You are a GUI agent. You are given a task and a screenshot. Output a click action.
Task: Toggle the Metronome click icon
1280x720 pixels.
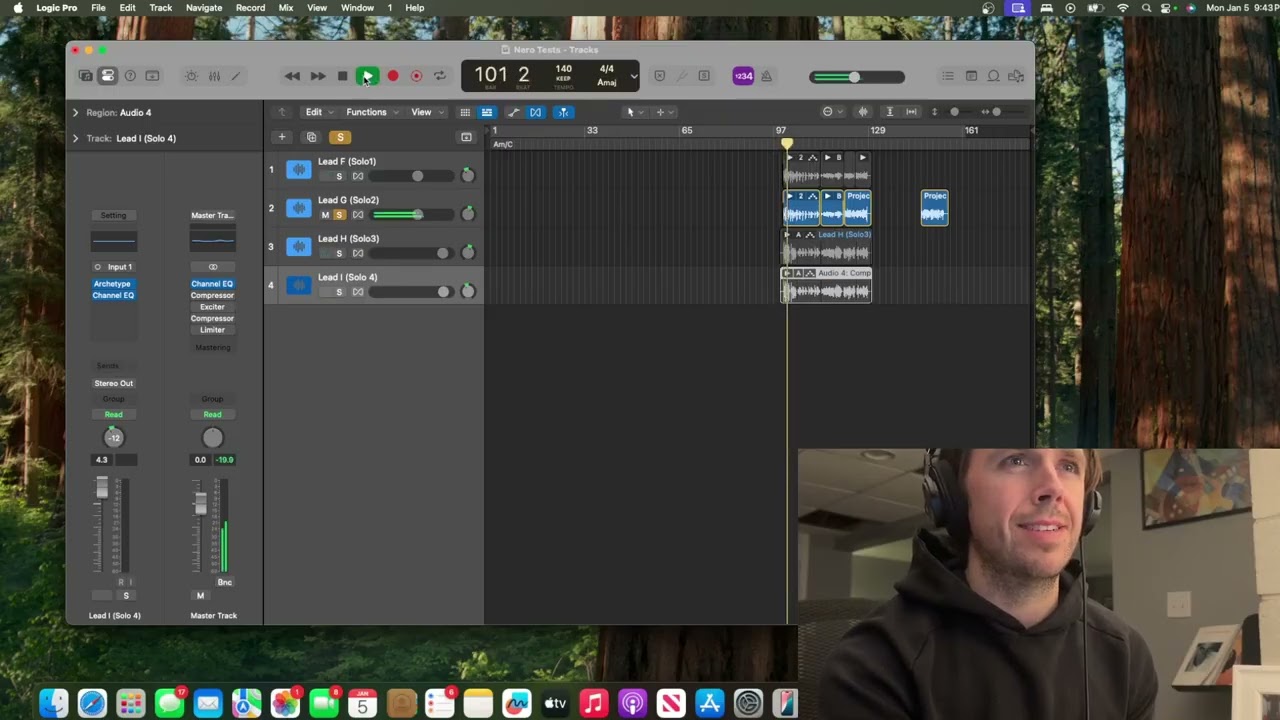pos(766,76)
